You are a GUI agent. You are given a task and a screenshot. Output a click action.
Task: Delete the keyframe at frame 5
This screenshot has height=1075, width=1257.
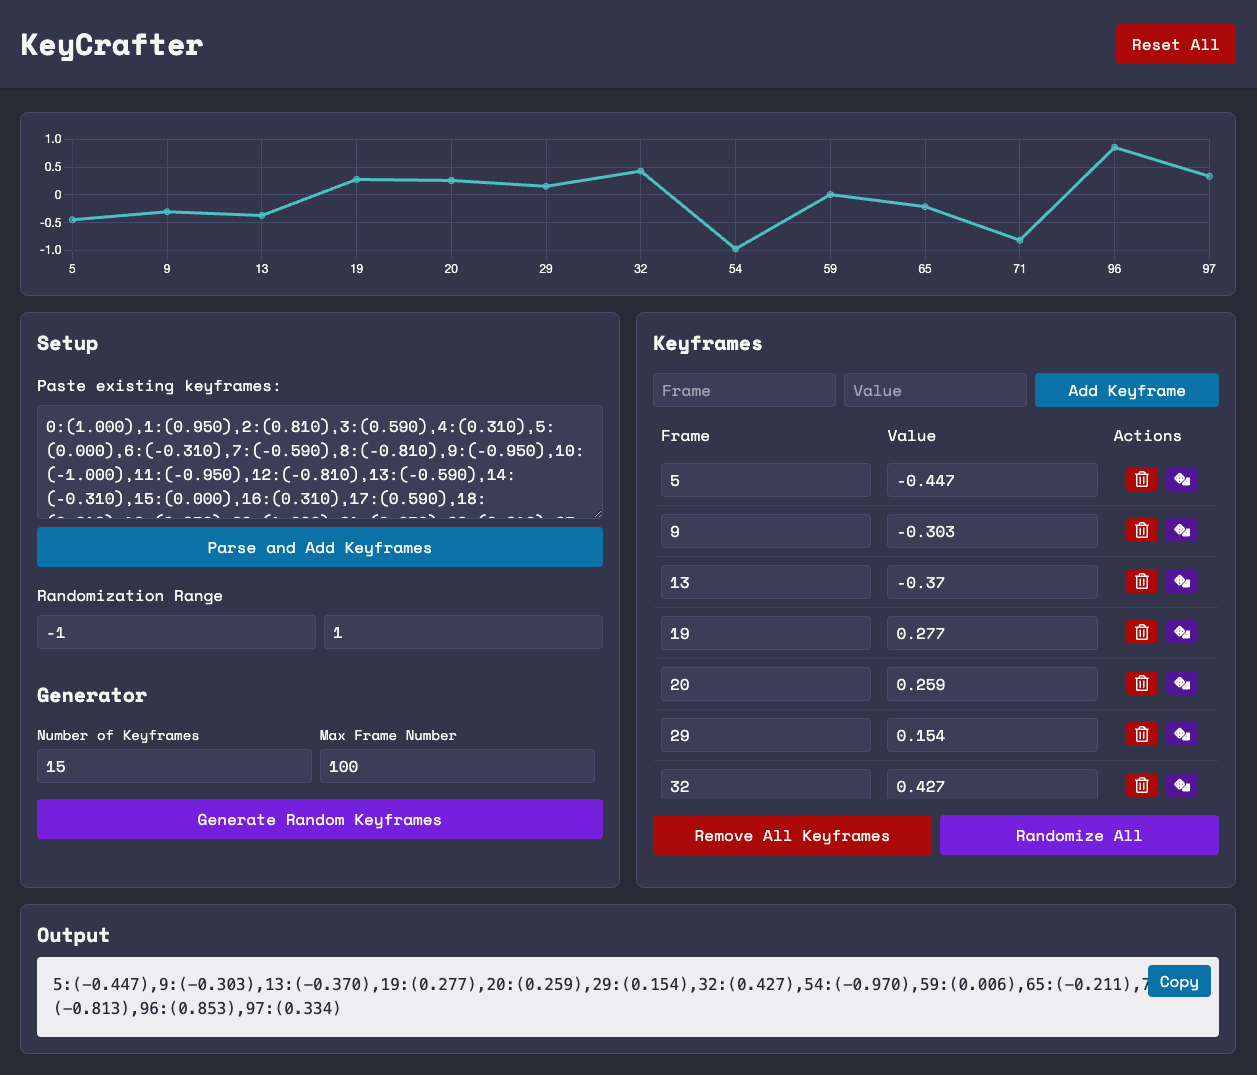1141,480
